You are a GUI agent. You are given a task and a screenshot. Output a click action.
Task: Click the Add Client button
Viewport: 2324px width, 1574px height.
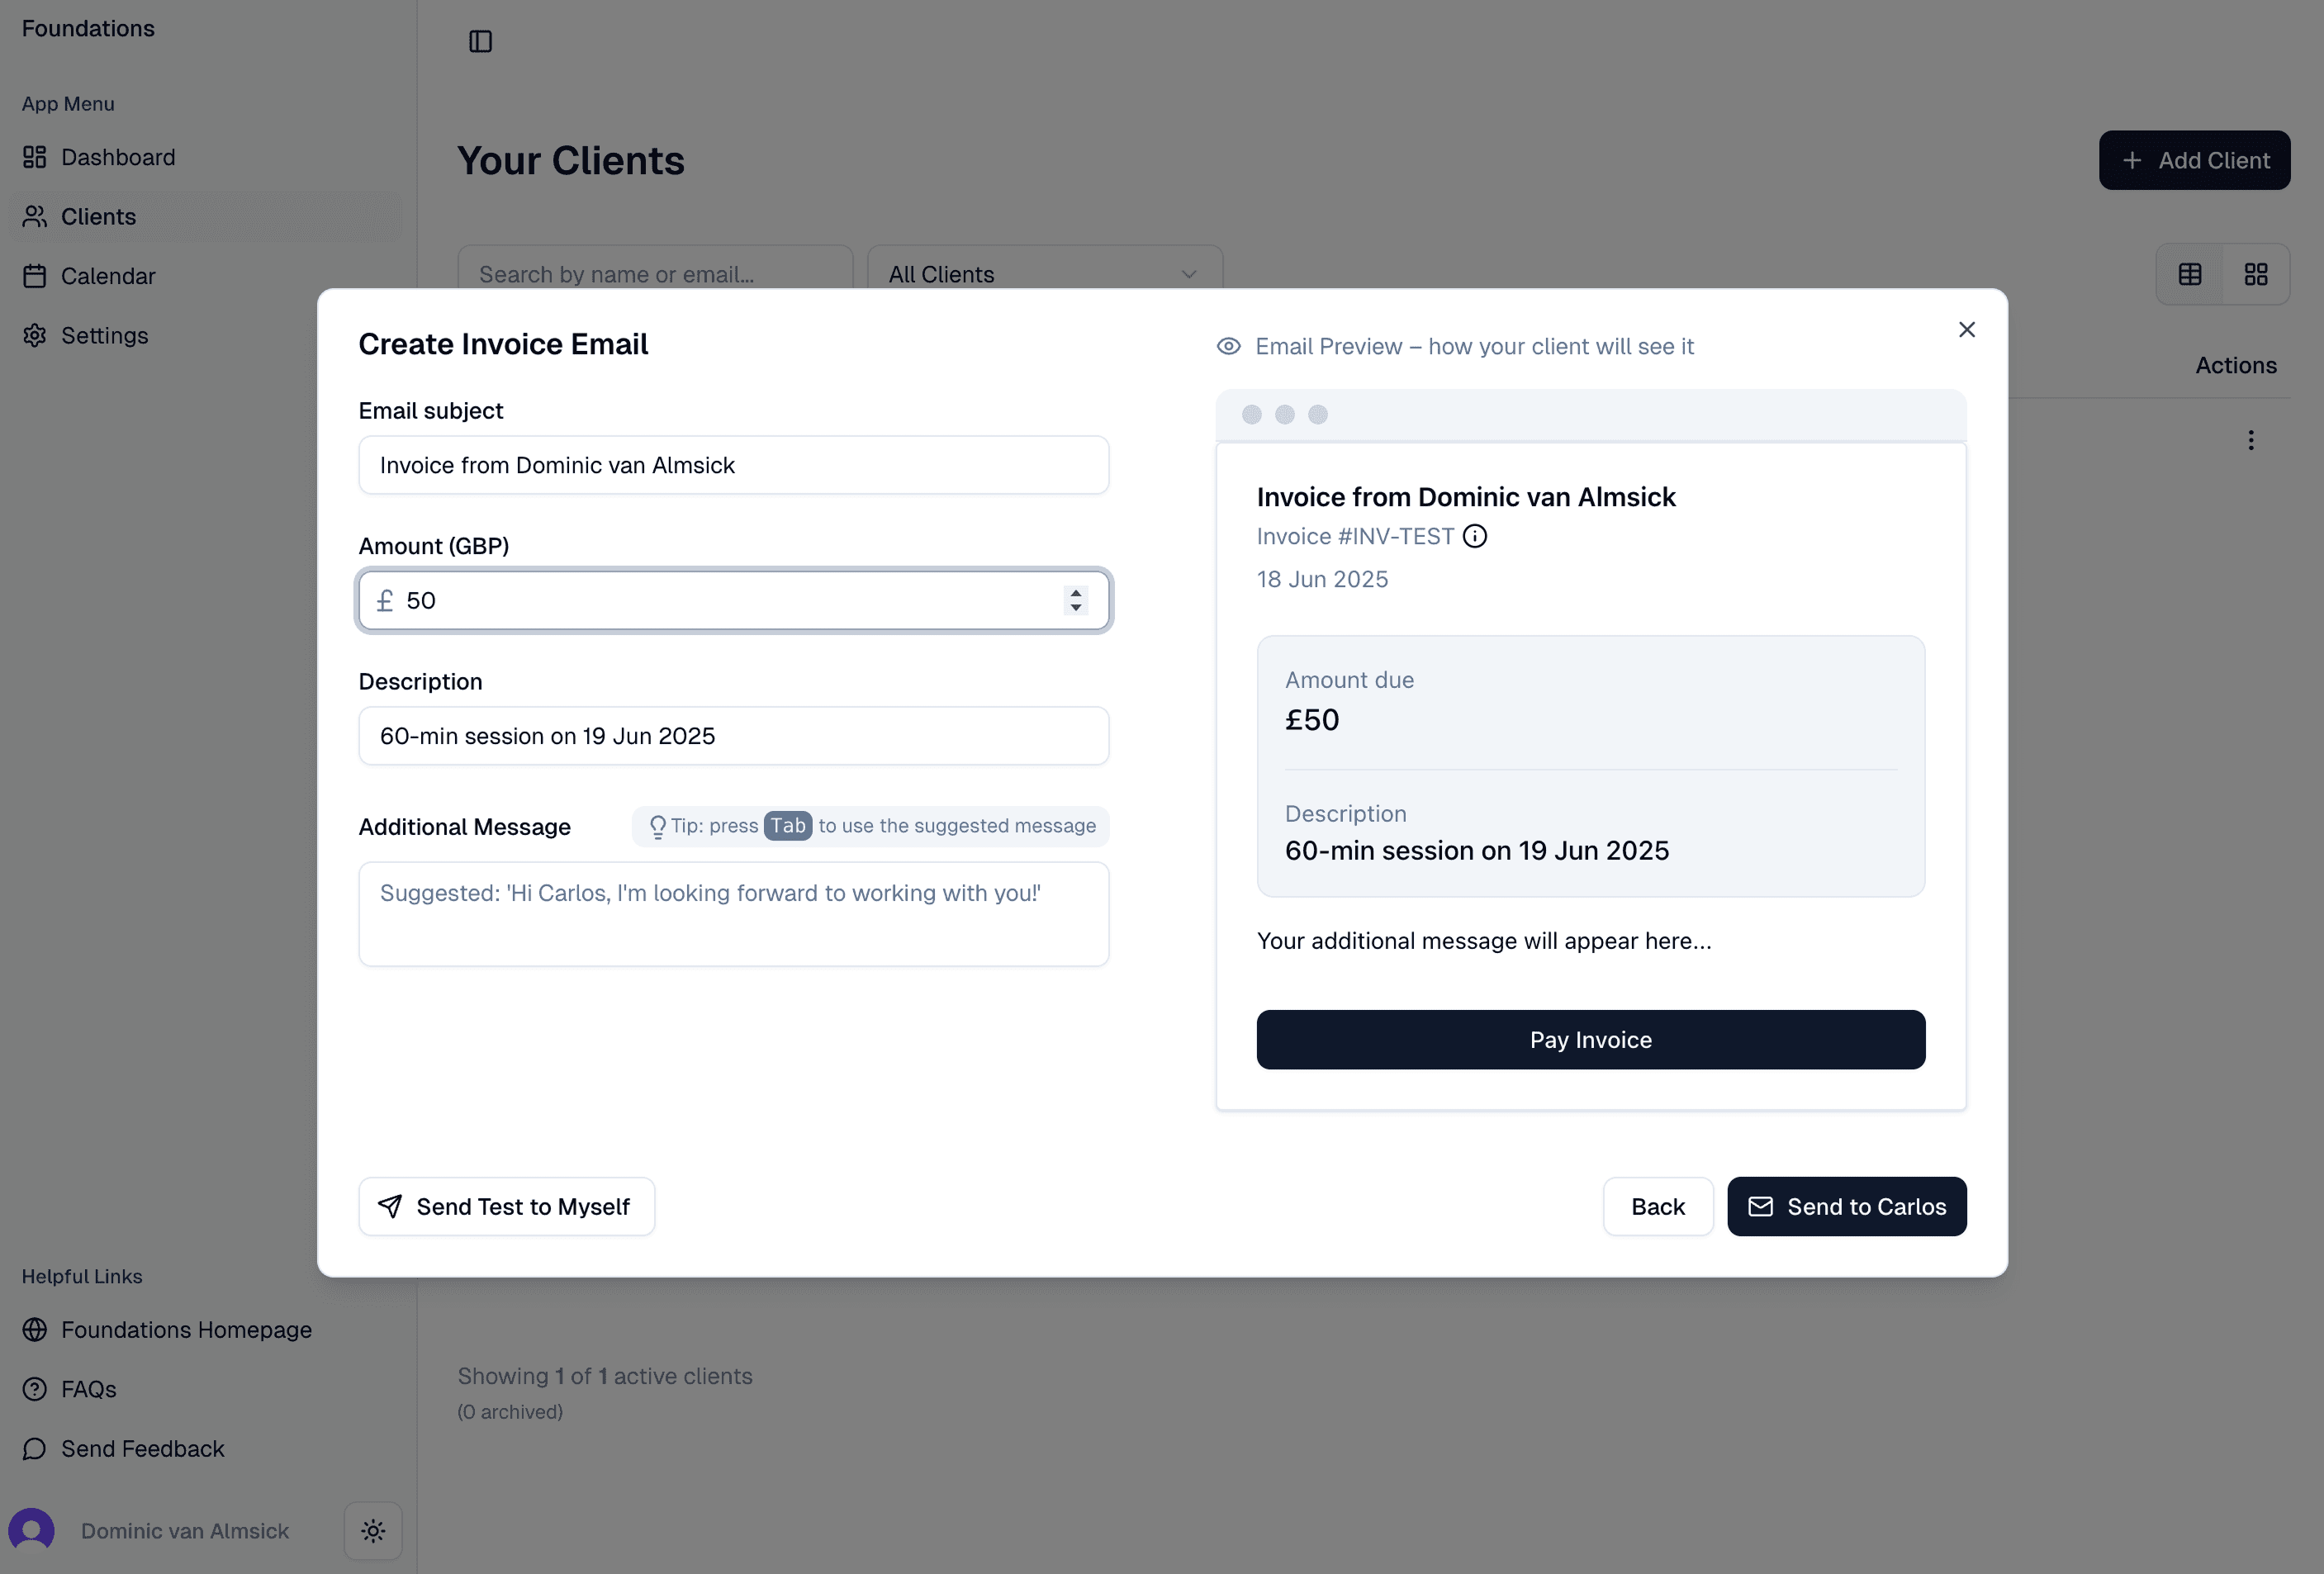coord(2194,160)
